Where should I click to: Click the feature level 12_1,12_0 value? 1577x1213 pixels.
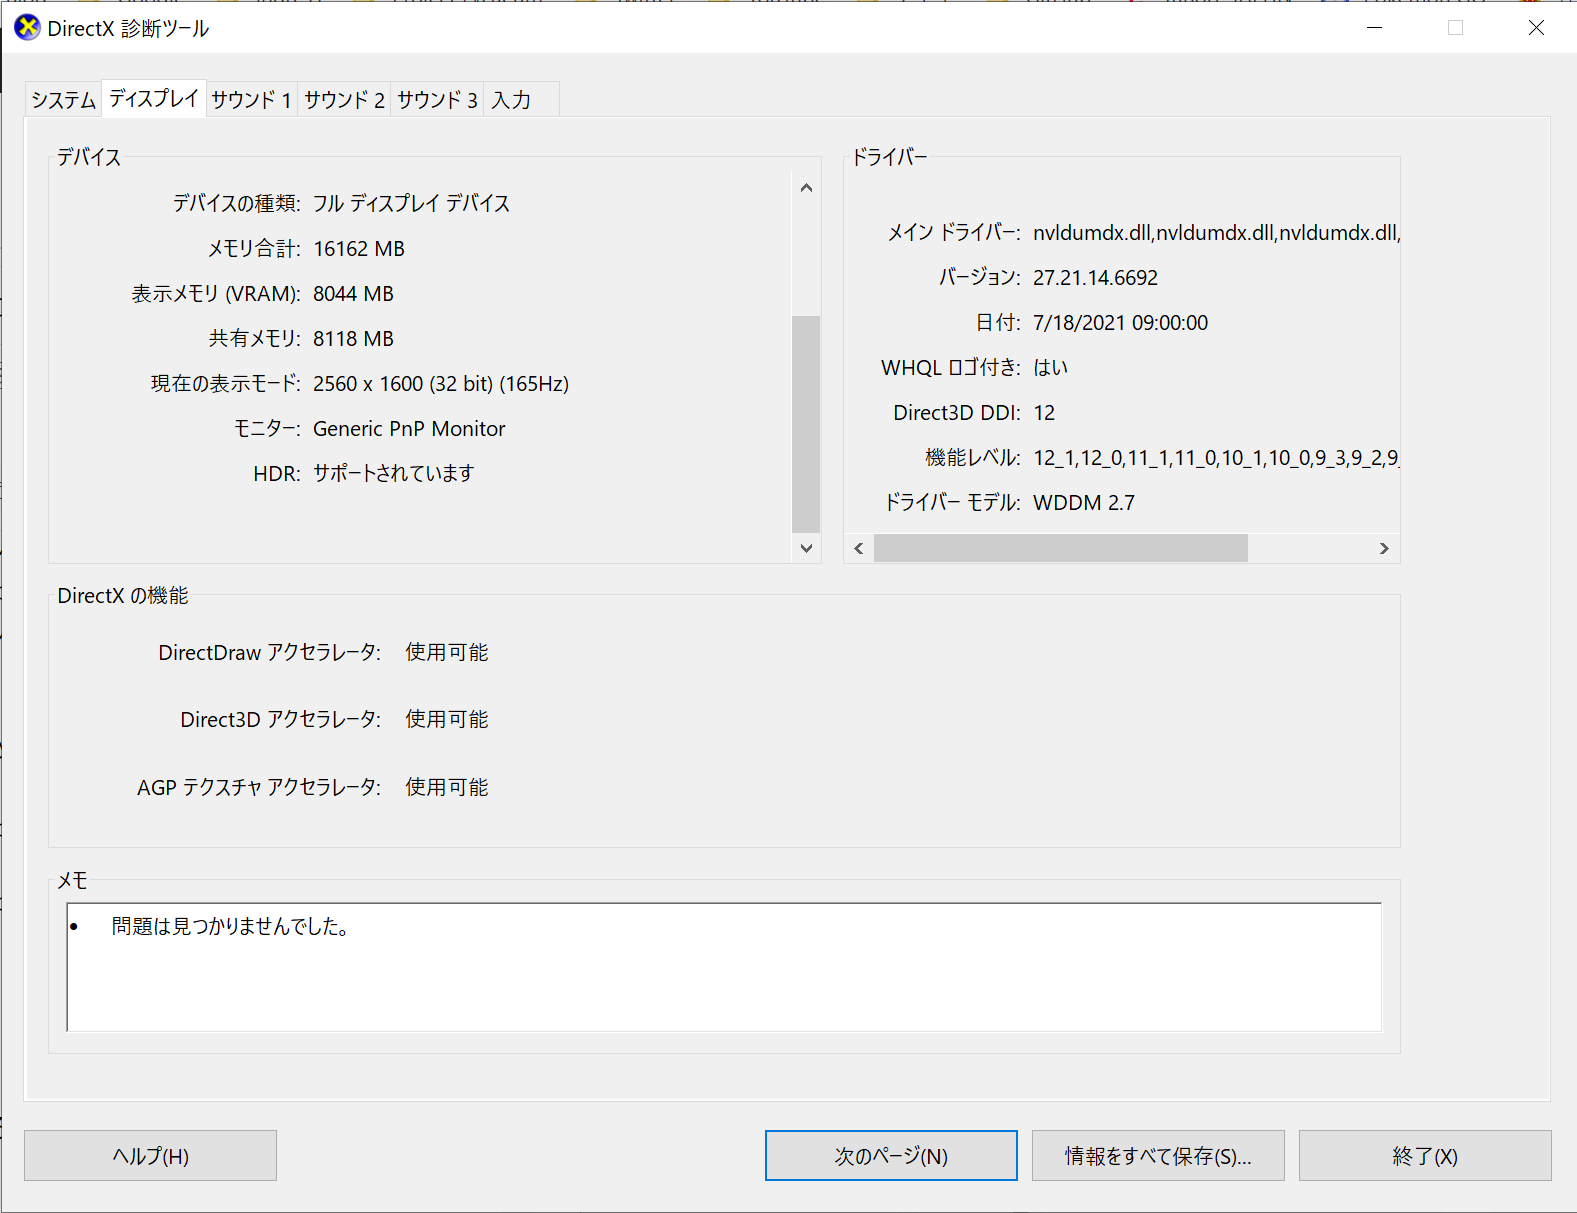point(1216,458)
